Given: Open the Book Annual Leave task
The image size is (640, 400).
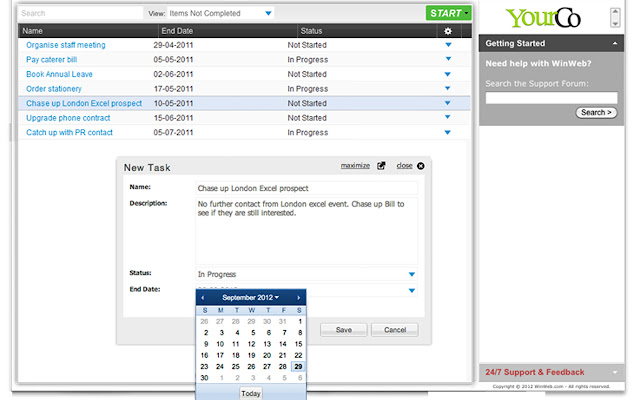Looking at the screenshot, I should click(x=59, y=74).
